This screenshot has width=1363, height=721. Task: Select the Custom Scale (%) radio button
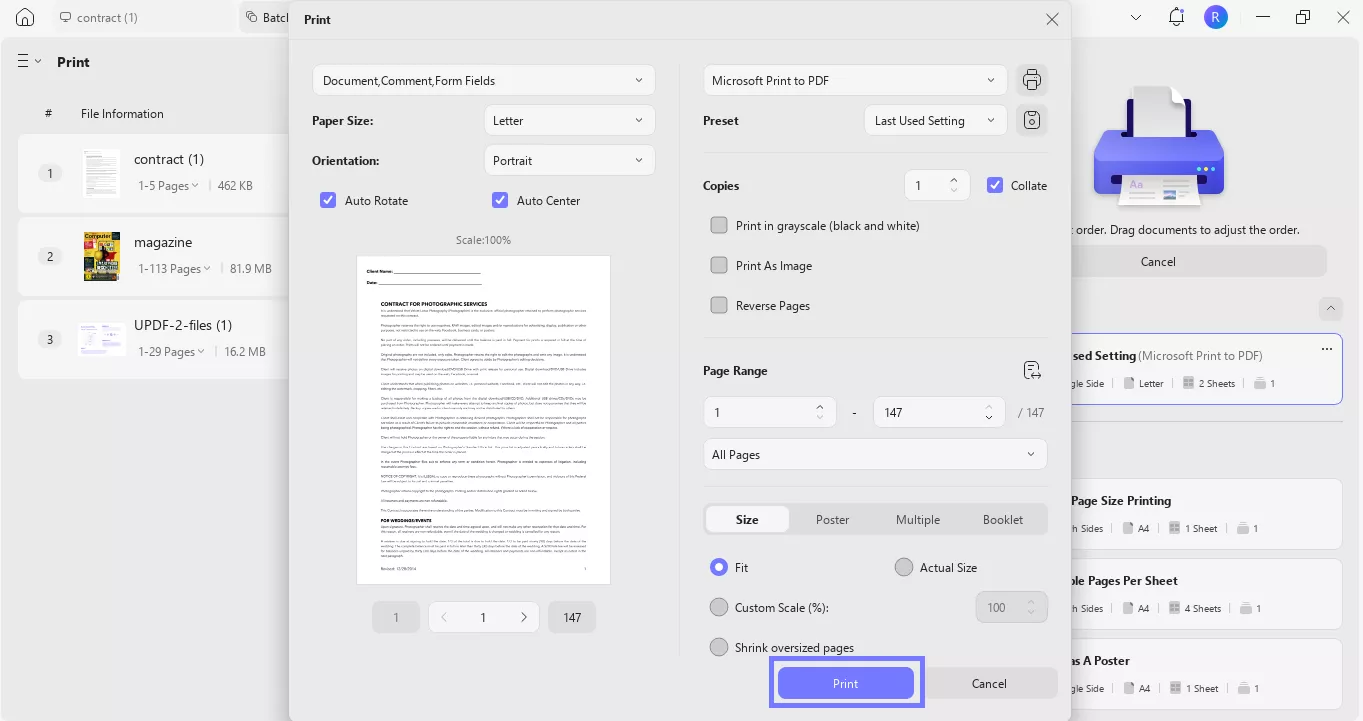(719, 607)
